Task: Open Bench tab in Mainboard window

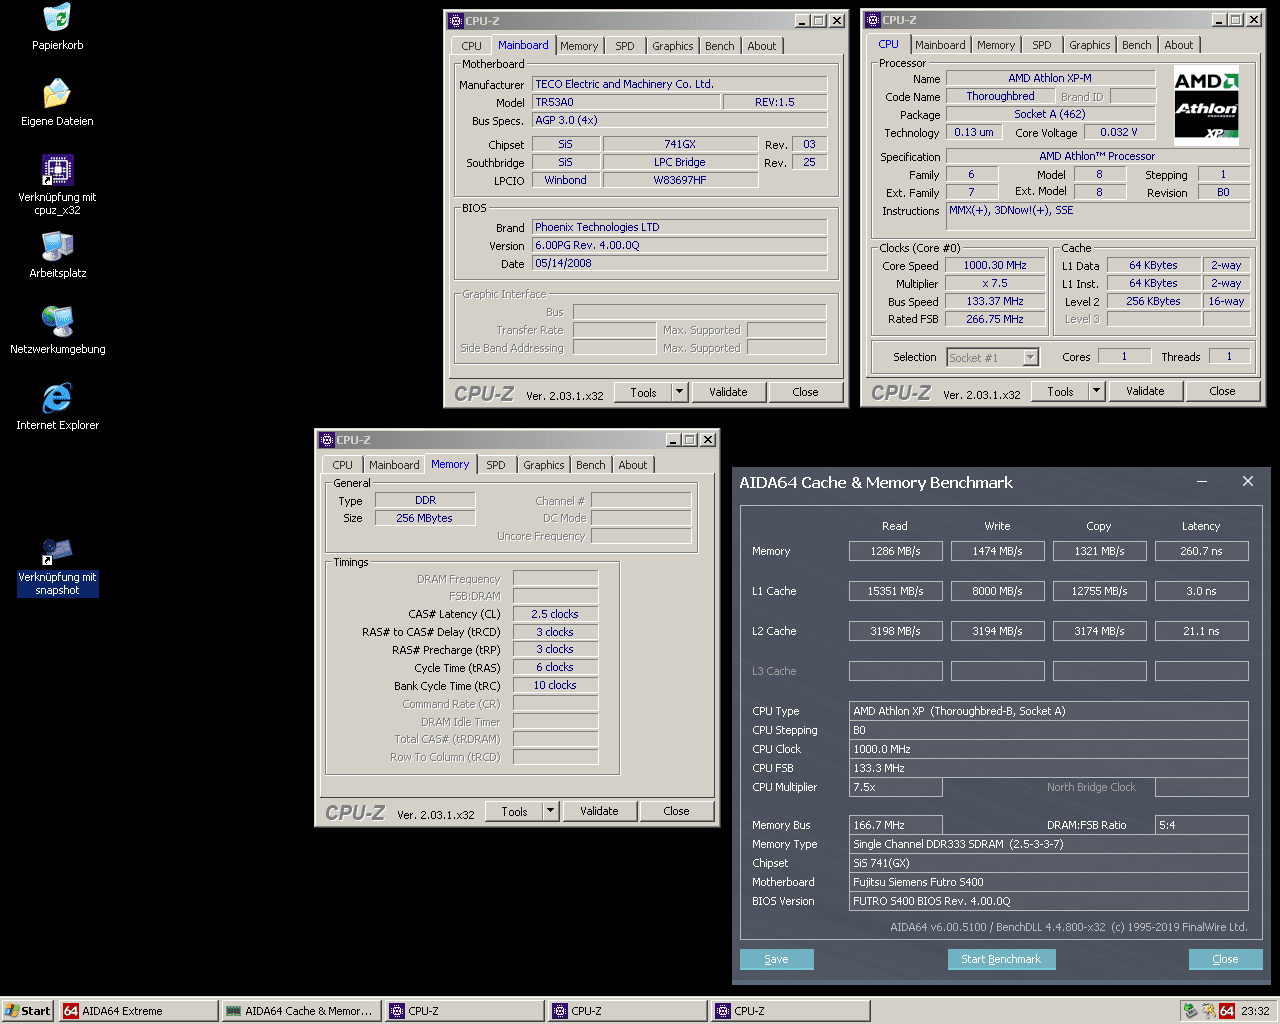Action: (719, 46)
